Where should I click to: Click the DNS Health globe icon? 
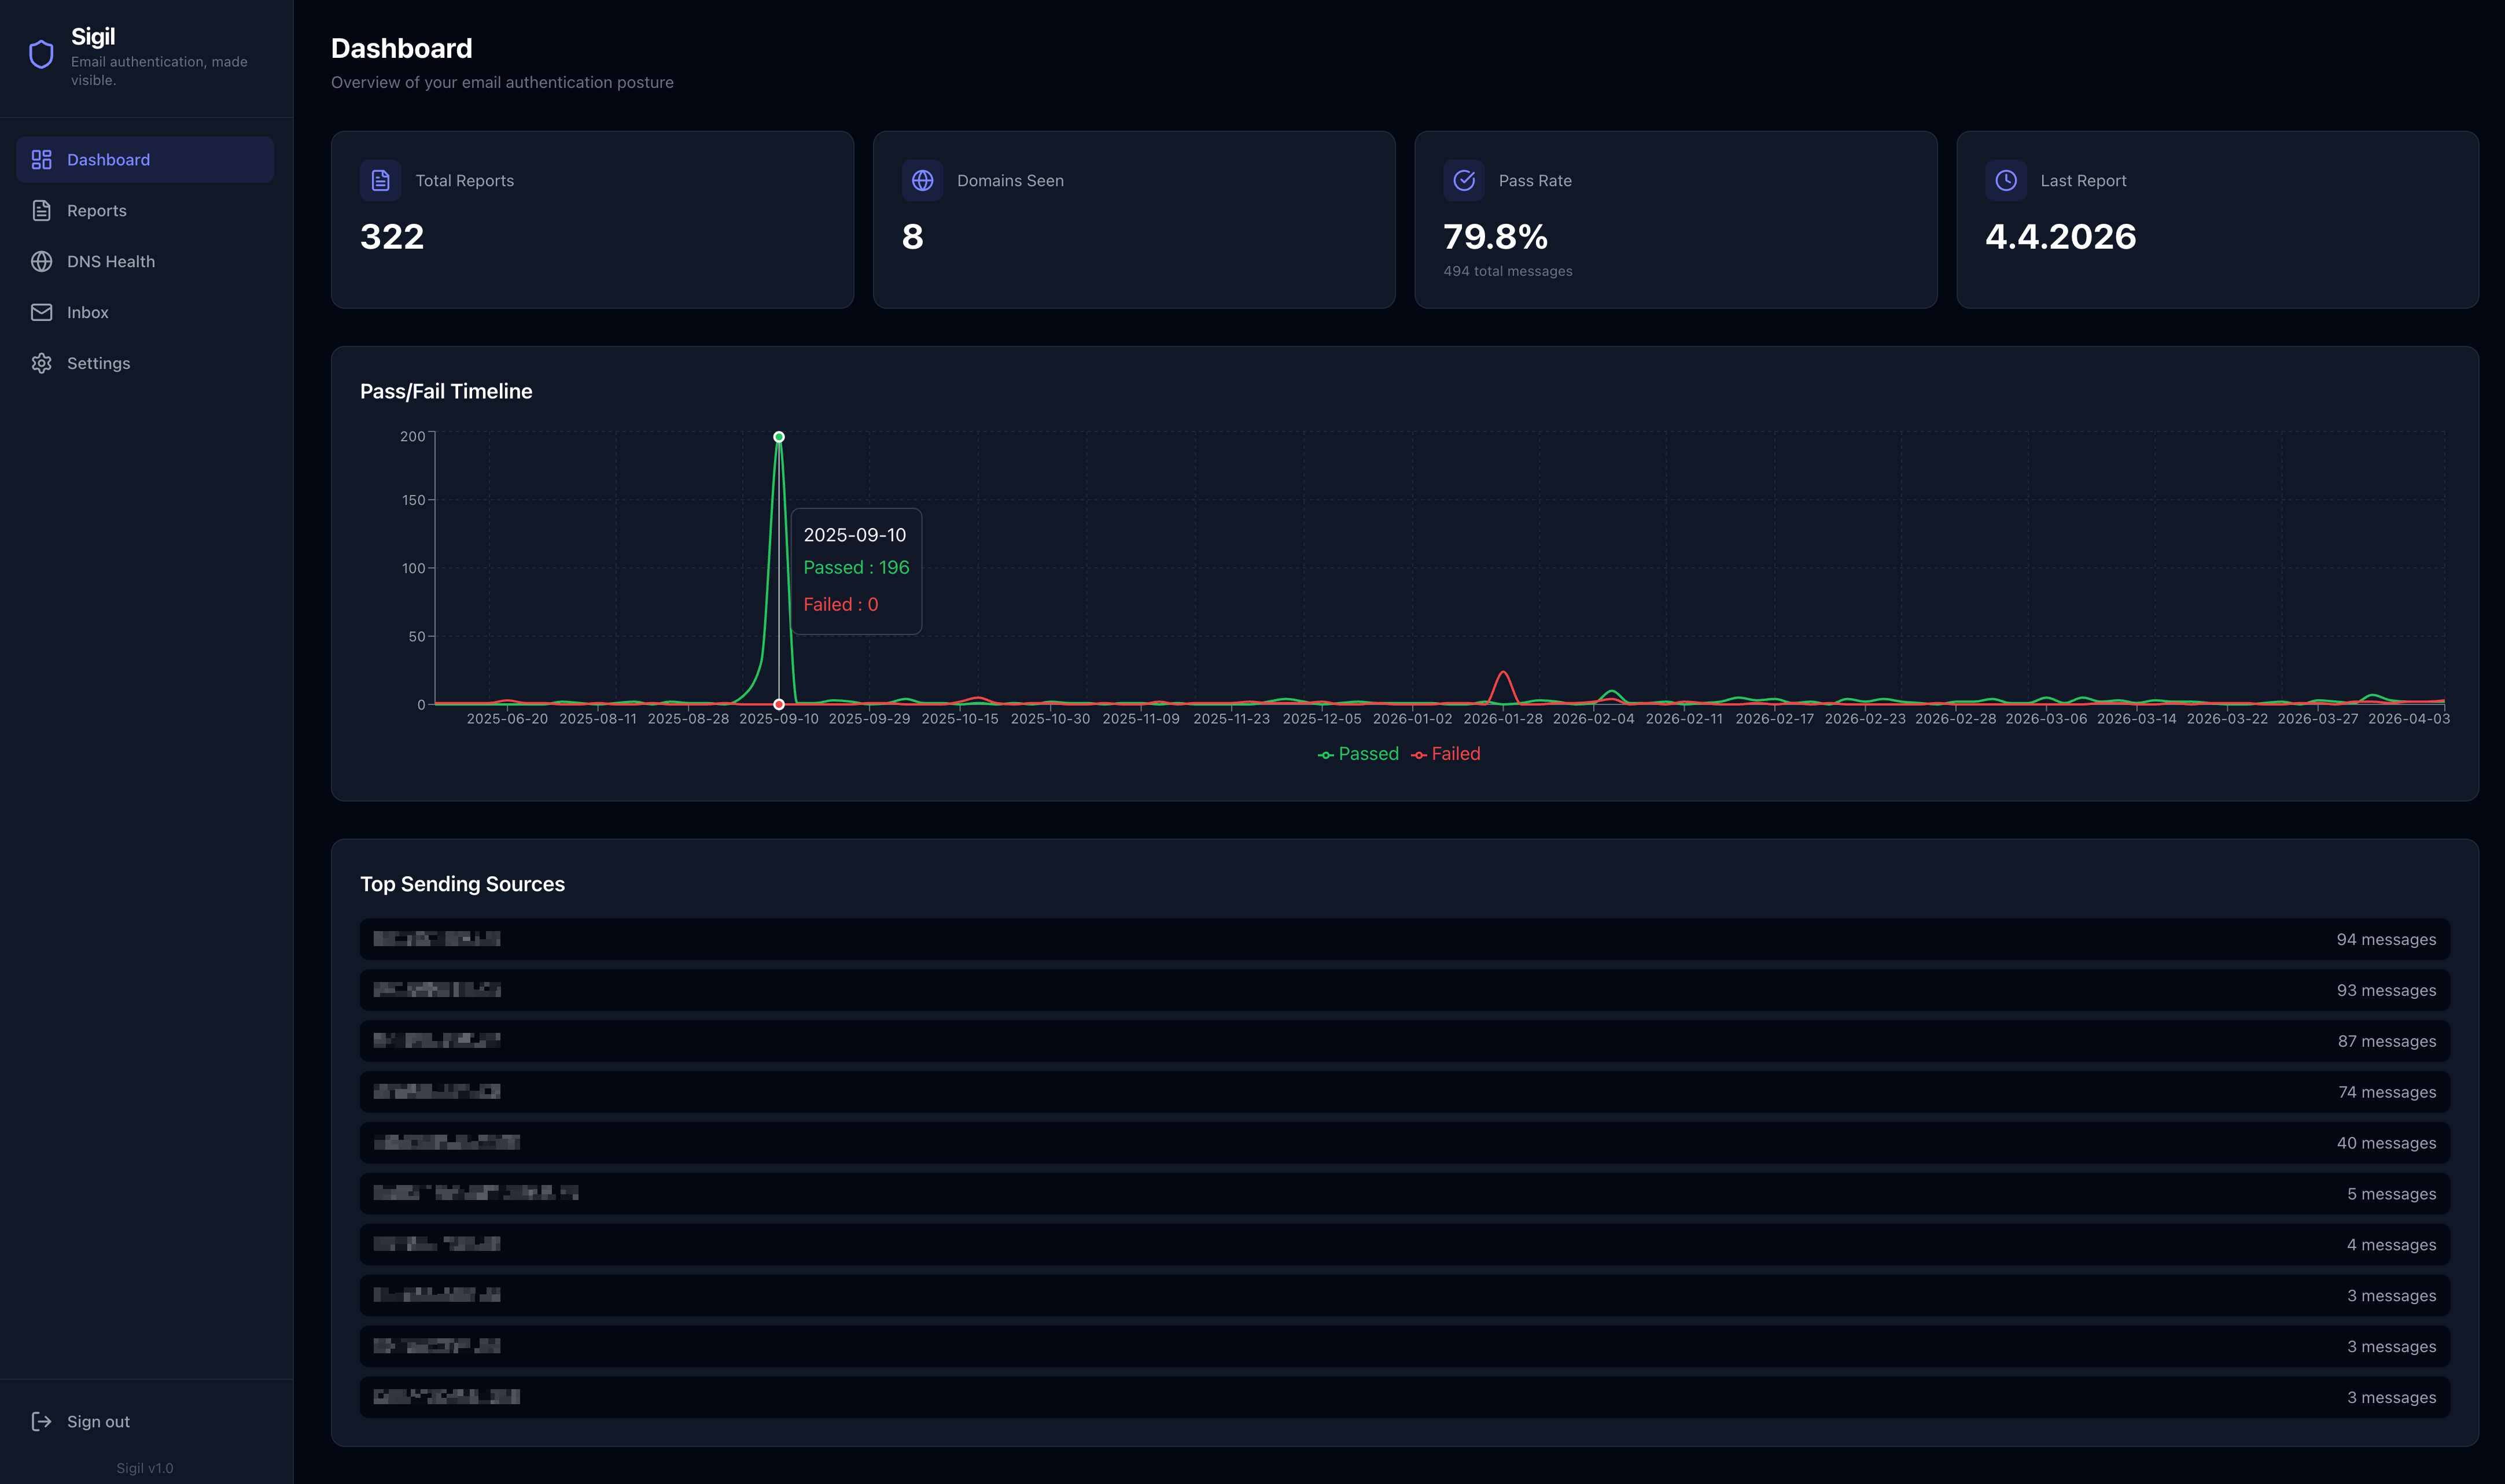pyautogui.click(x=41, y=262)
